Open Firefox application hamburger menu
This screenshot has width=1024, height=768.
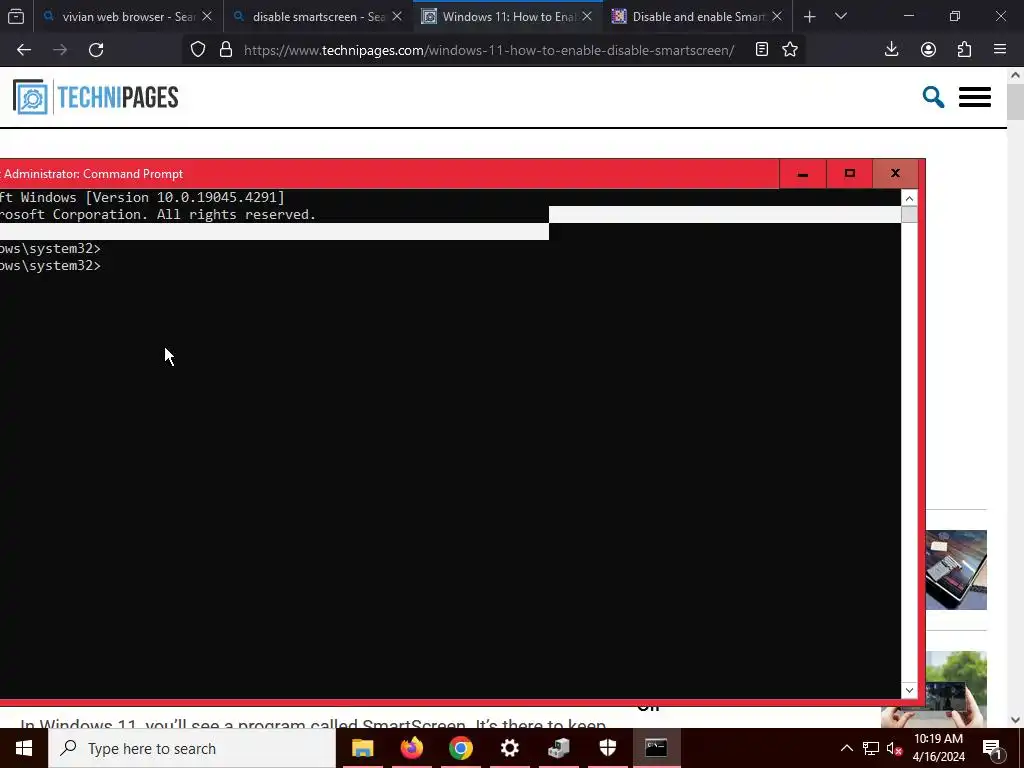[x=1000, y=50]
